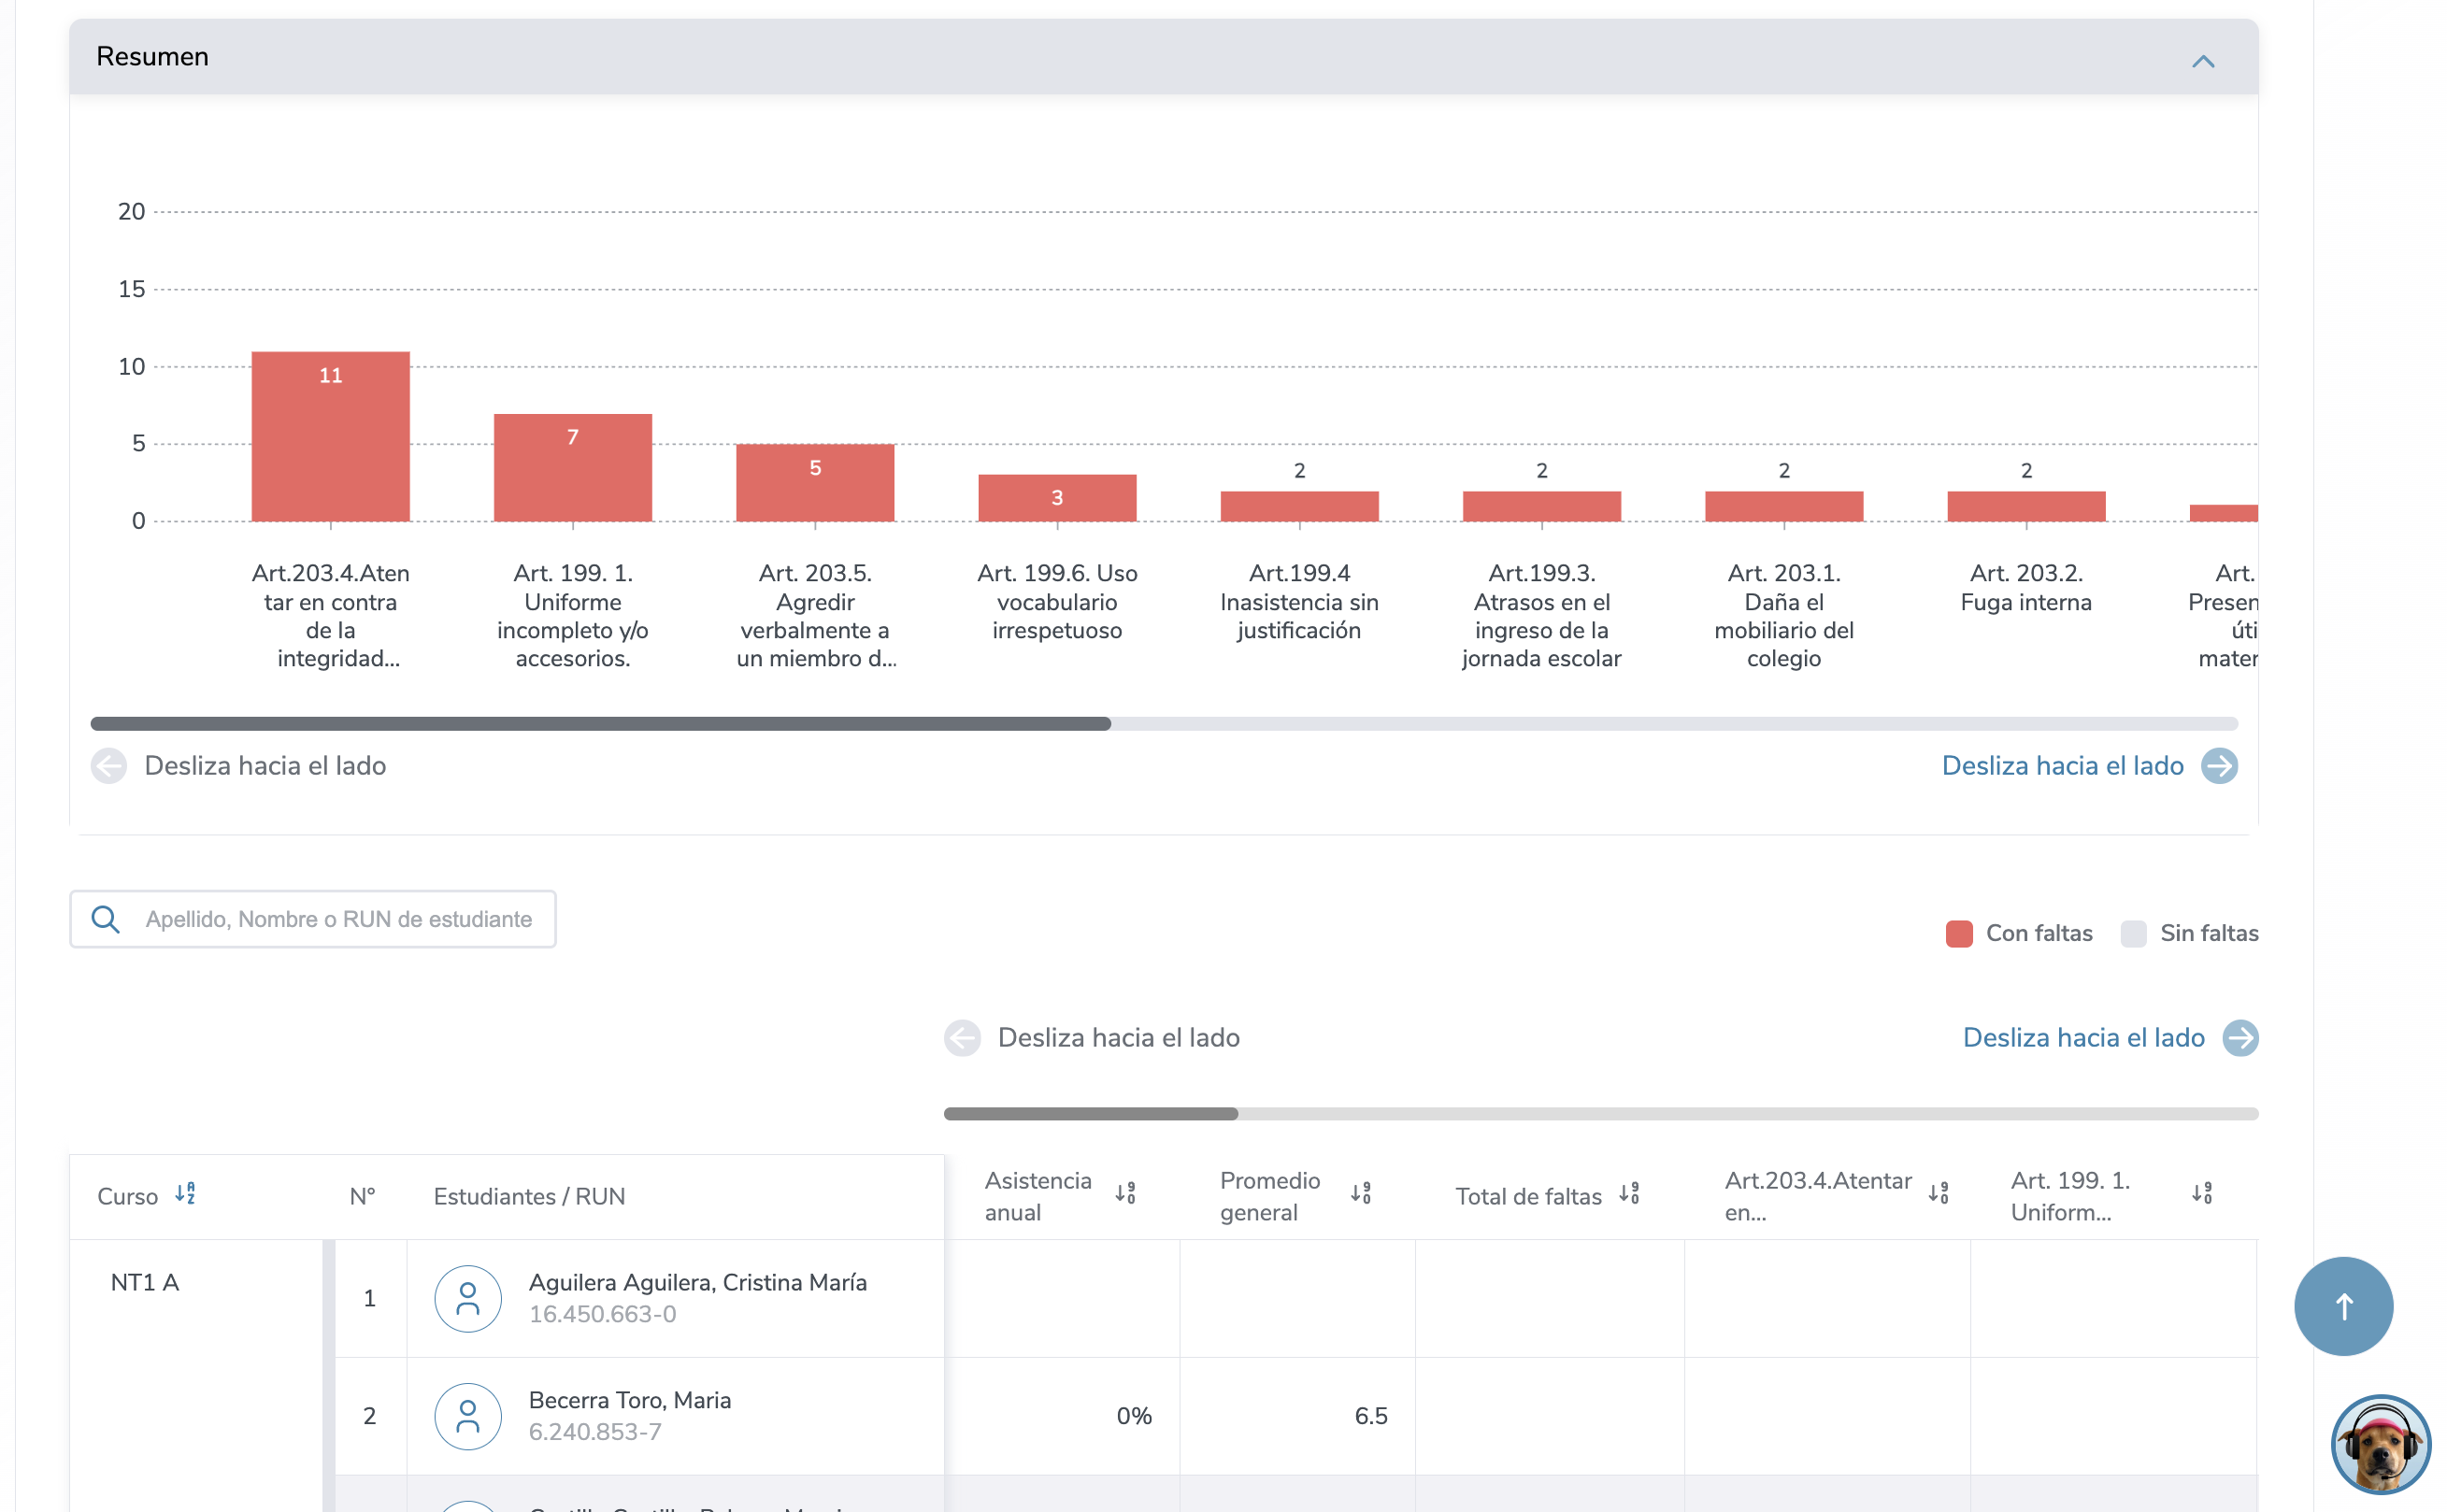This screenshot has height=1512, width=2447.
Task: Click chart's left arrow scroll icon
Action: 109,766
